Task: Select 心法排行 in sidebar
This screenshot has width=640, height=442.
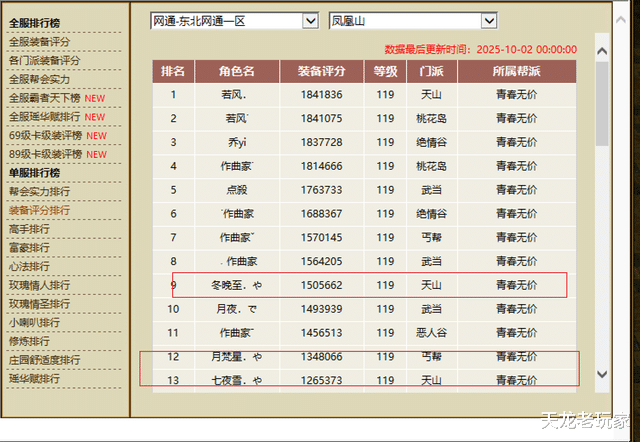Action: 29,267
